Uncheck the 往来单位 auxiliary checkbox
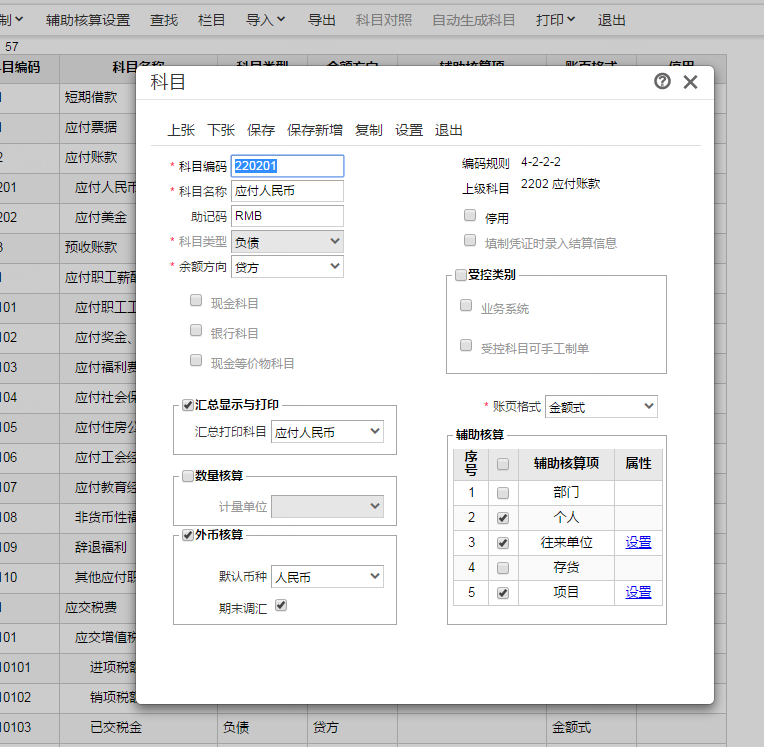 point(503,543)
